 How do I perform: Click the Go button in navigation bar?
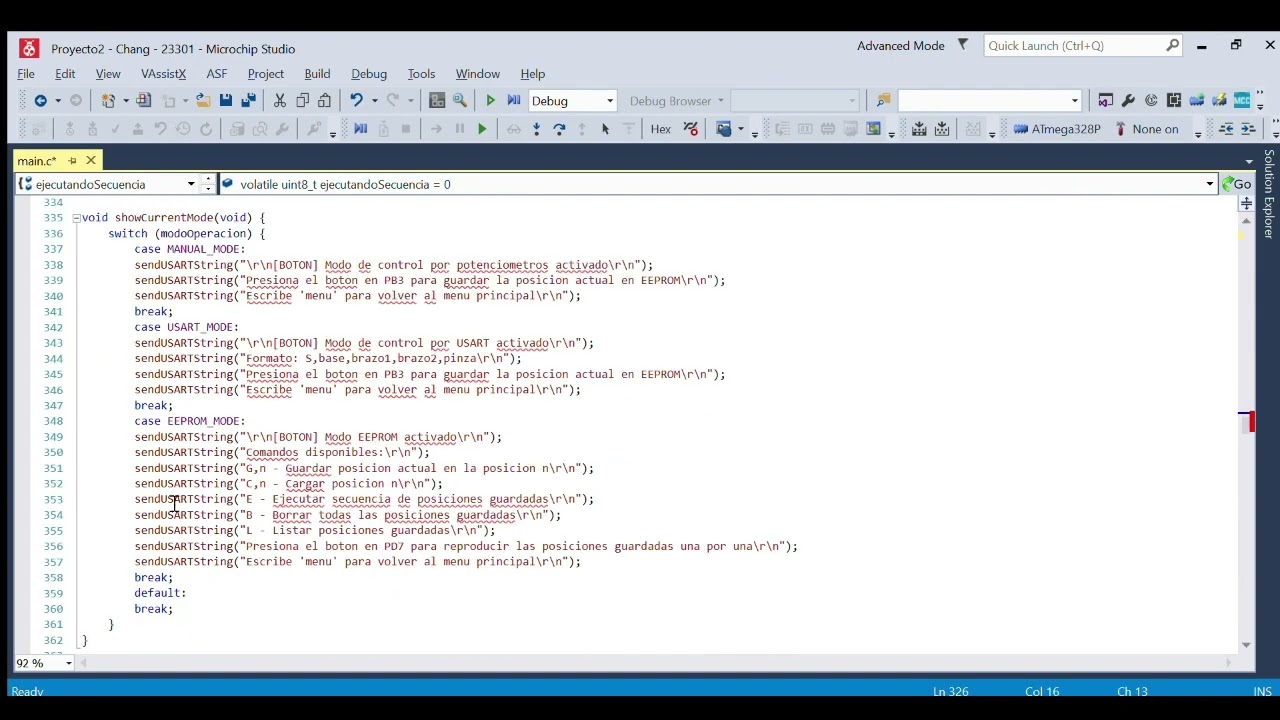point(1237,184)
